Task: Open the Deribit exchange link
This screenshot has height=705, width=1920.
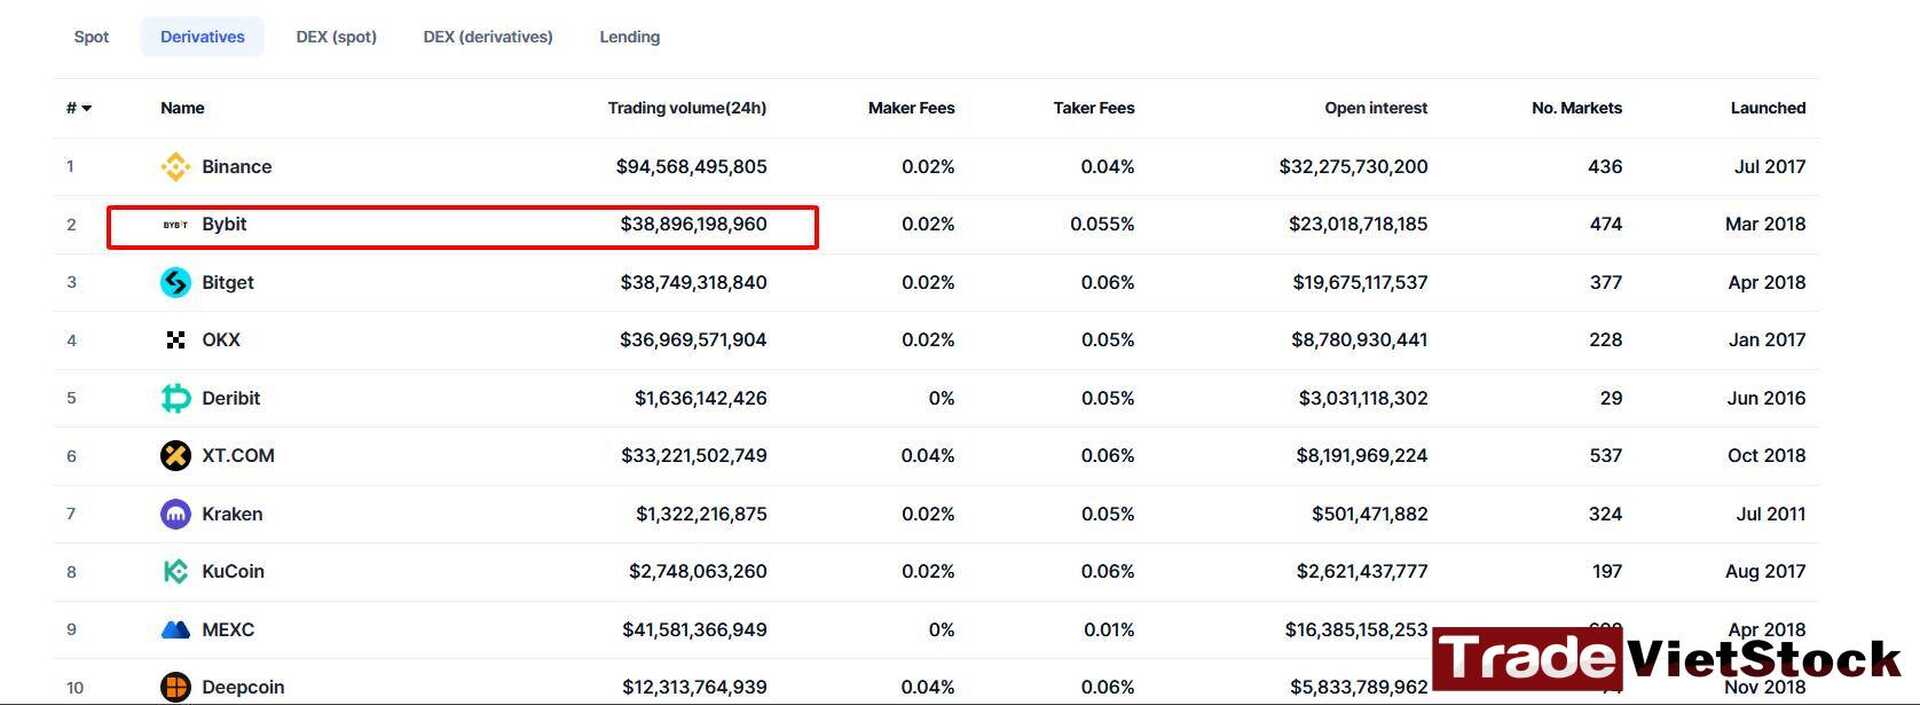Action: (x=231, y=398)
